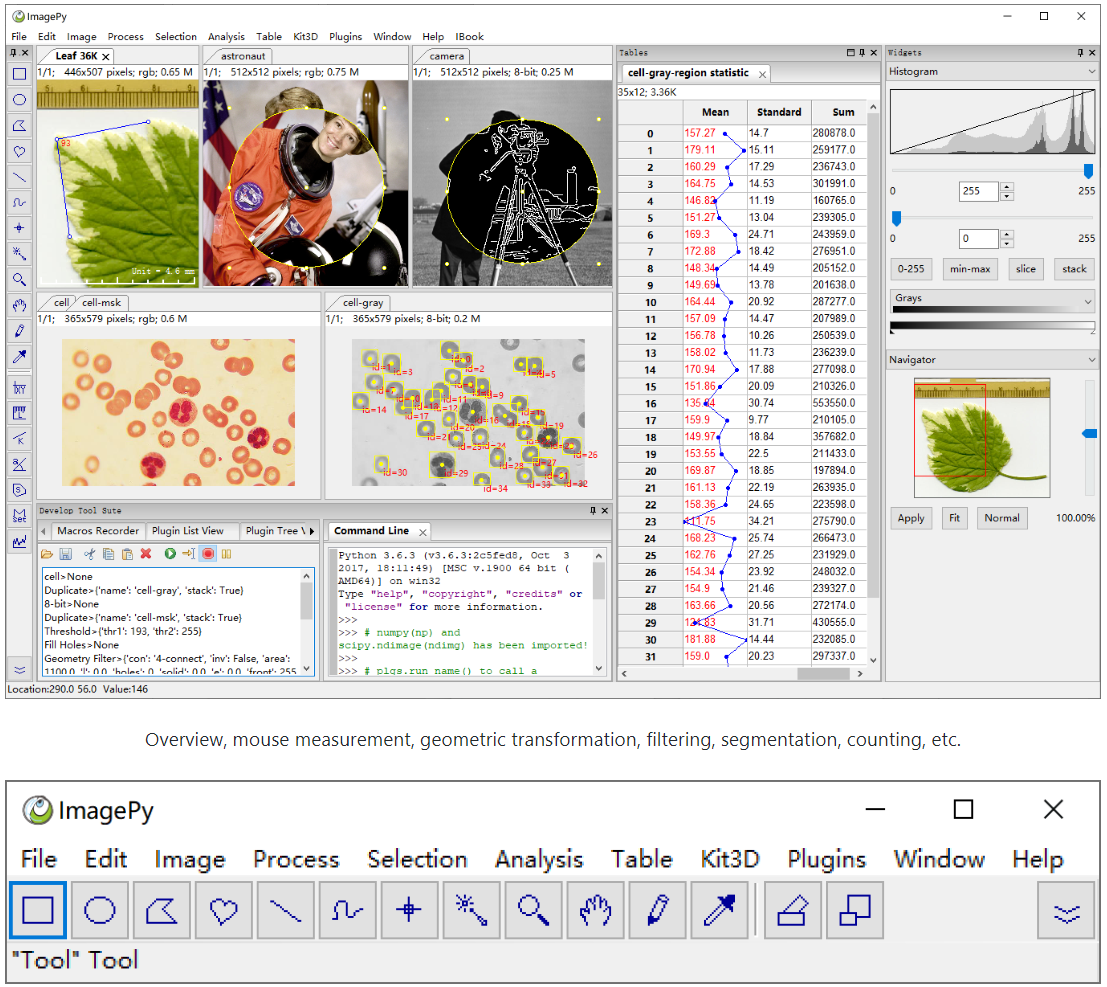Run the macro line by line with the step icon

coord(189,554)
